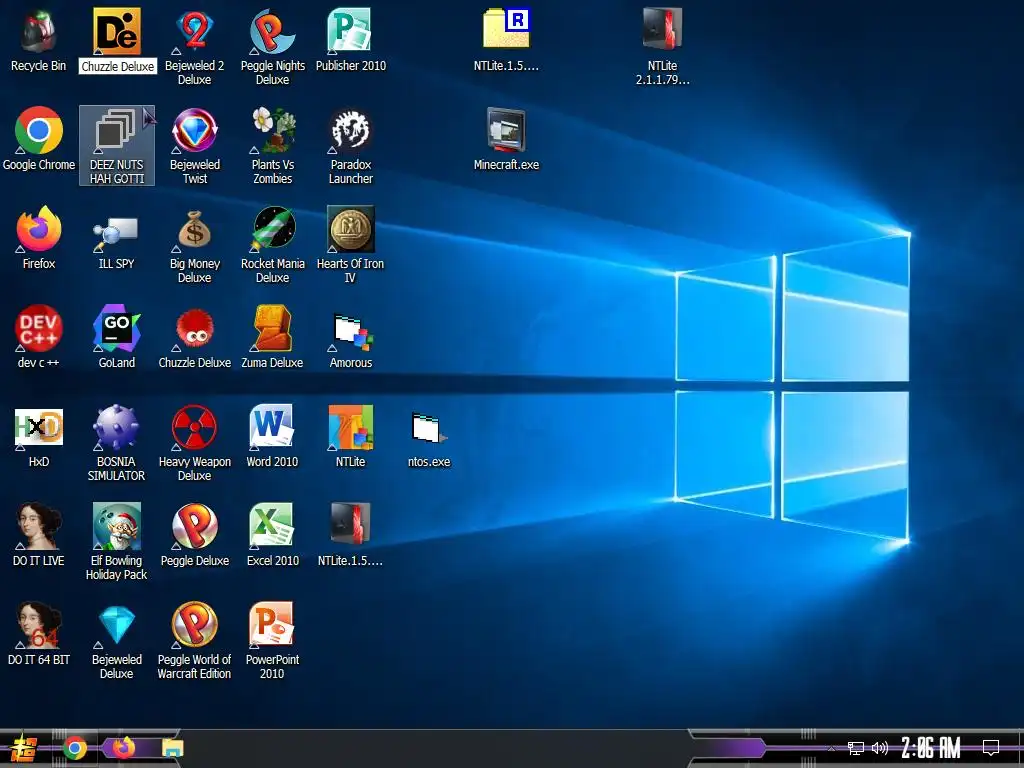
Task: Select the Bejeweled Twist shortcut
Action: 195,145
